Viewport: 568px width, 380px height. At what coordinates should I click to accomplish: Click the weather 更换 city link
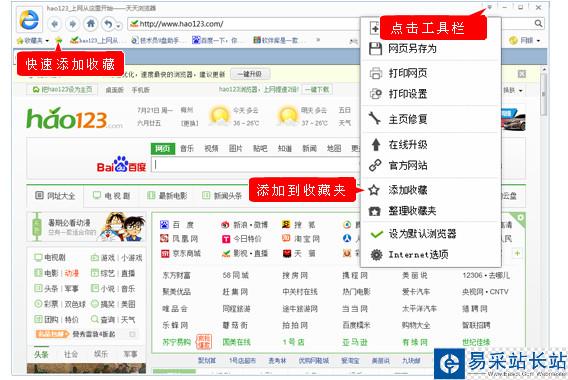tap(189, 124)
